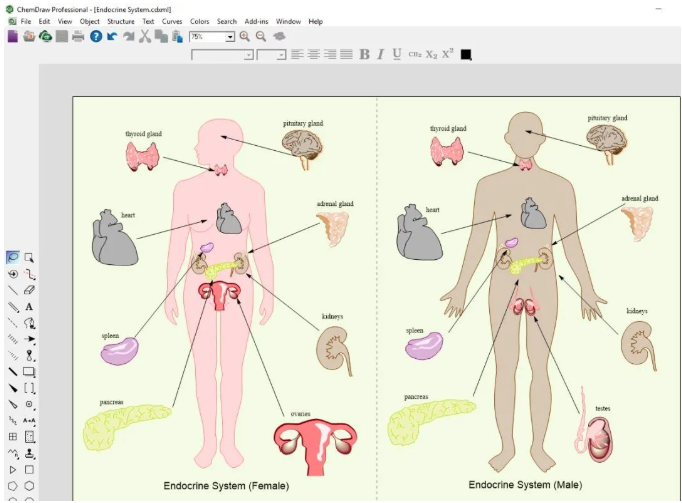Image resolution: width=682 pixels, height=503 pixels.
Task: Toggle Bold text formatting
Action: coord(364,54)
